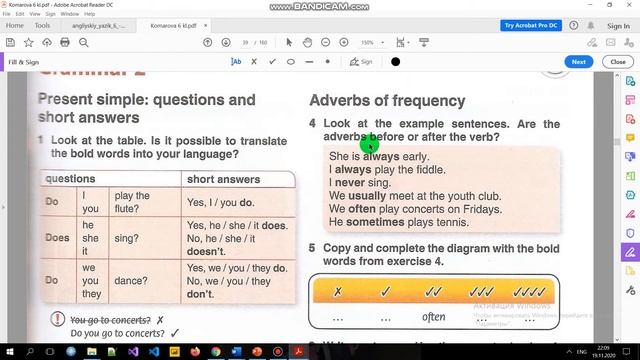Click Try Acrobat Pro DC button

pos(531,25)
